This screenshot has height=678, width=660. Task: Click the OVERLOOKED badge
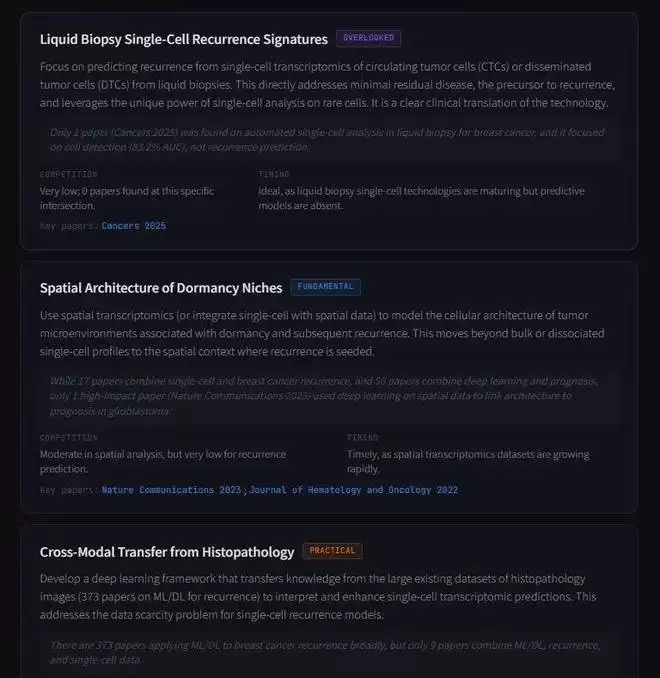(368, 38)
